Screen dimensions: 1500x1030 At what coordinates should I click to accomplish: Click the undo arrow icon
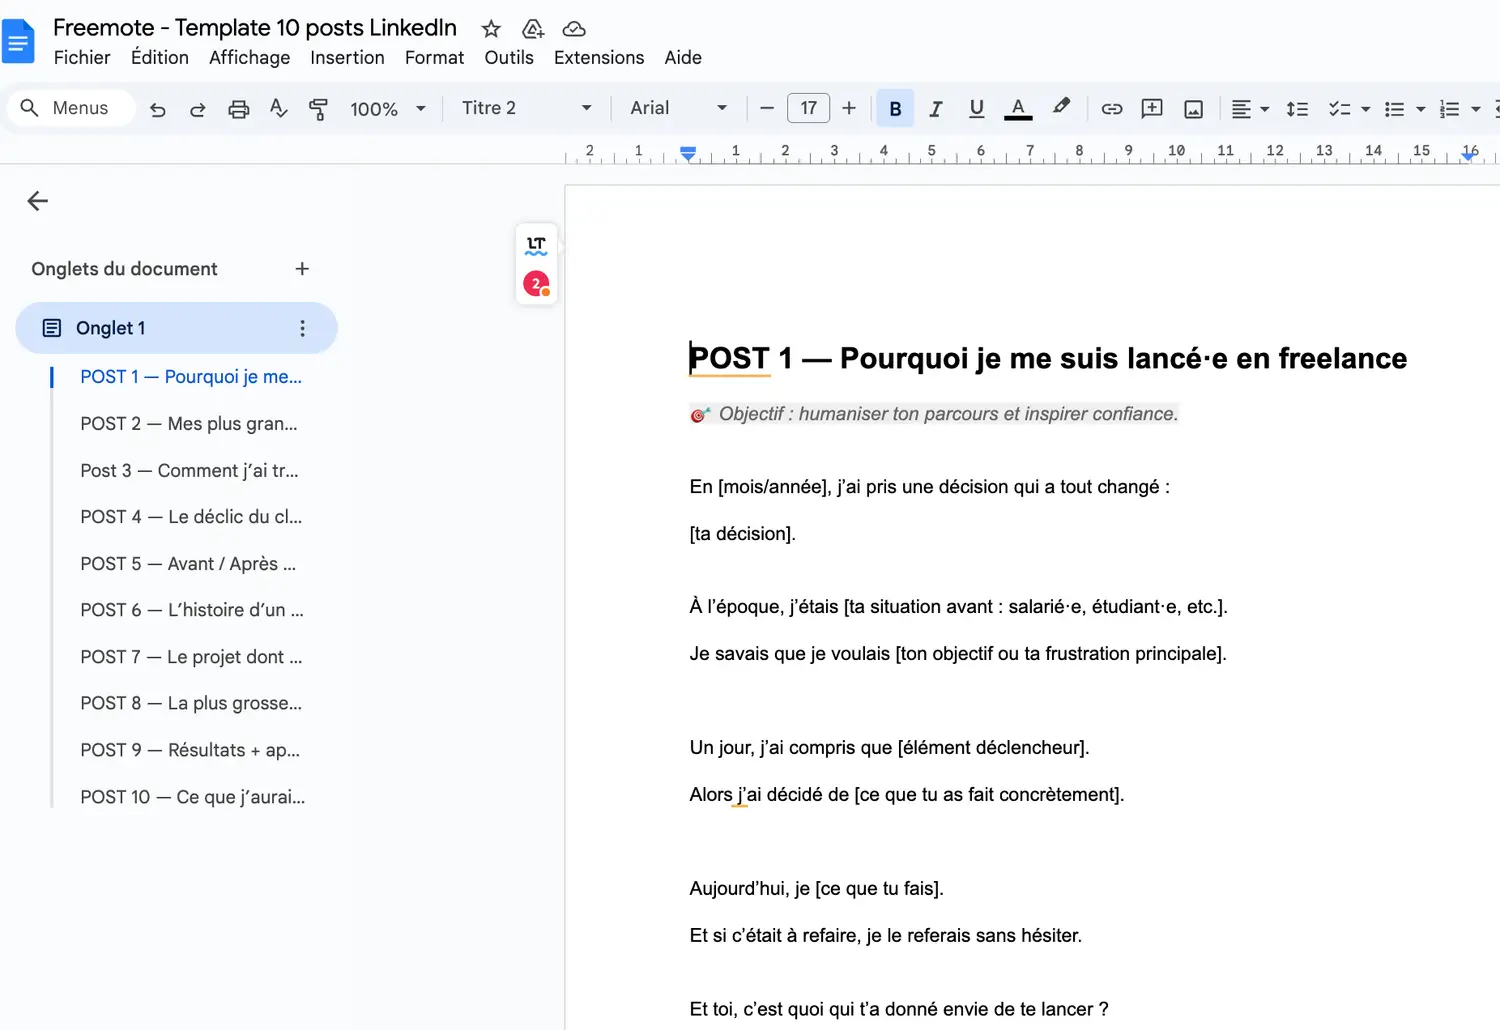click(157, 109)
